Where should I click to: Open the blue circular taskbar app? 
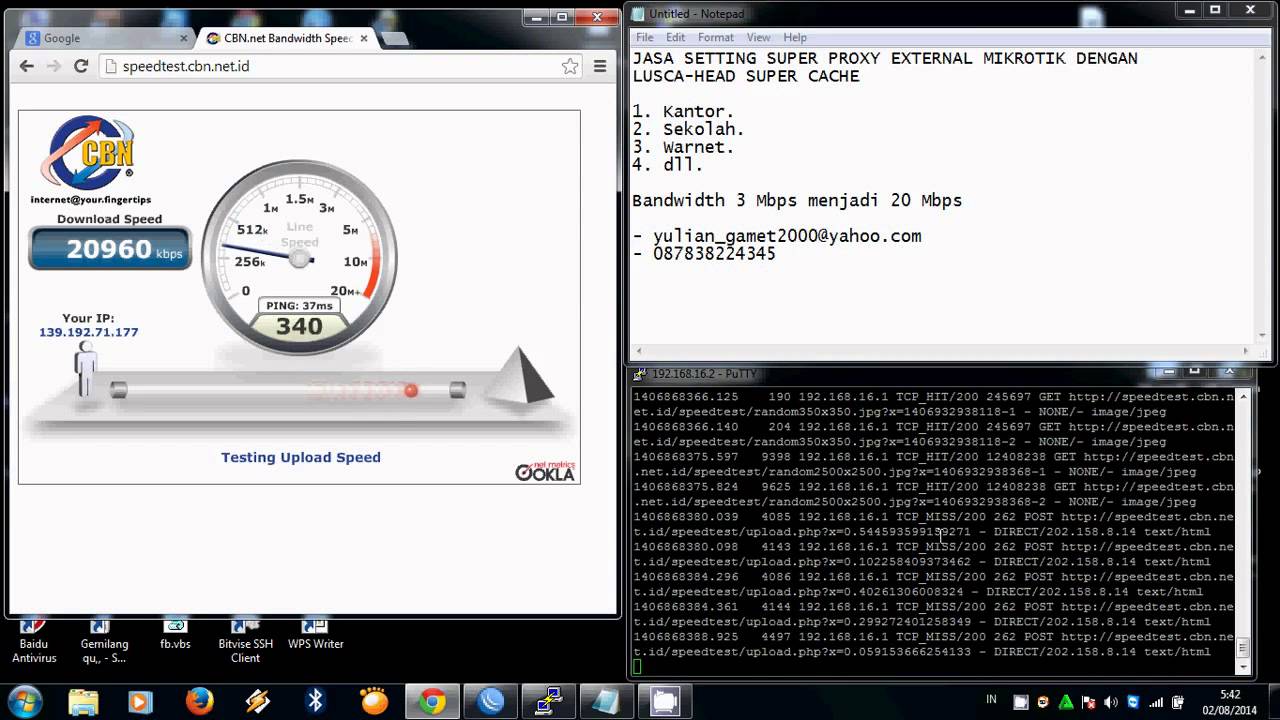click(490, 701)
